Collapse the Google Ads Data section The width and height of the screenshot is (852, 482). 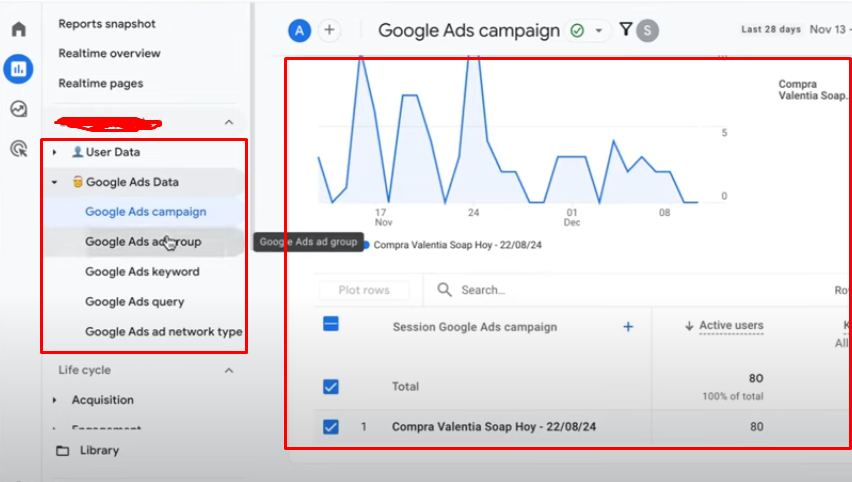pos(54,183)
